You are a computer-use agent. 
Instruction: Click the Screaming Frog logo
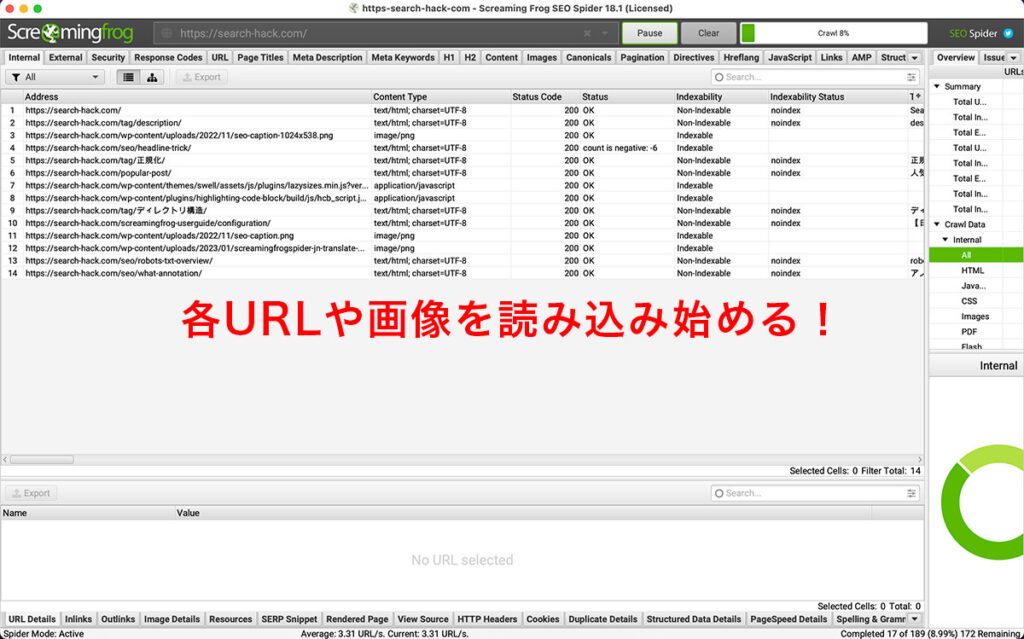click(70, 33)
